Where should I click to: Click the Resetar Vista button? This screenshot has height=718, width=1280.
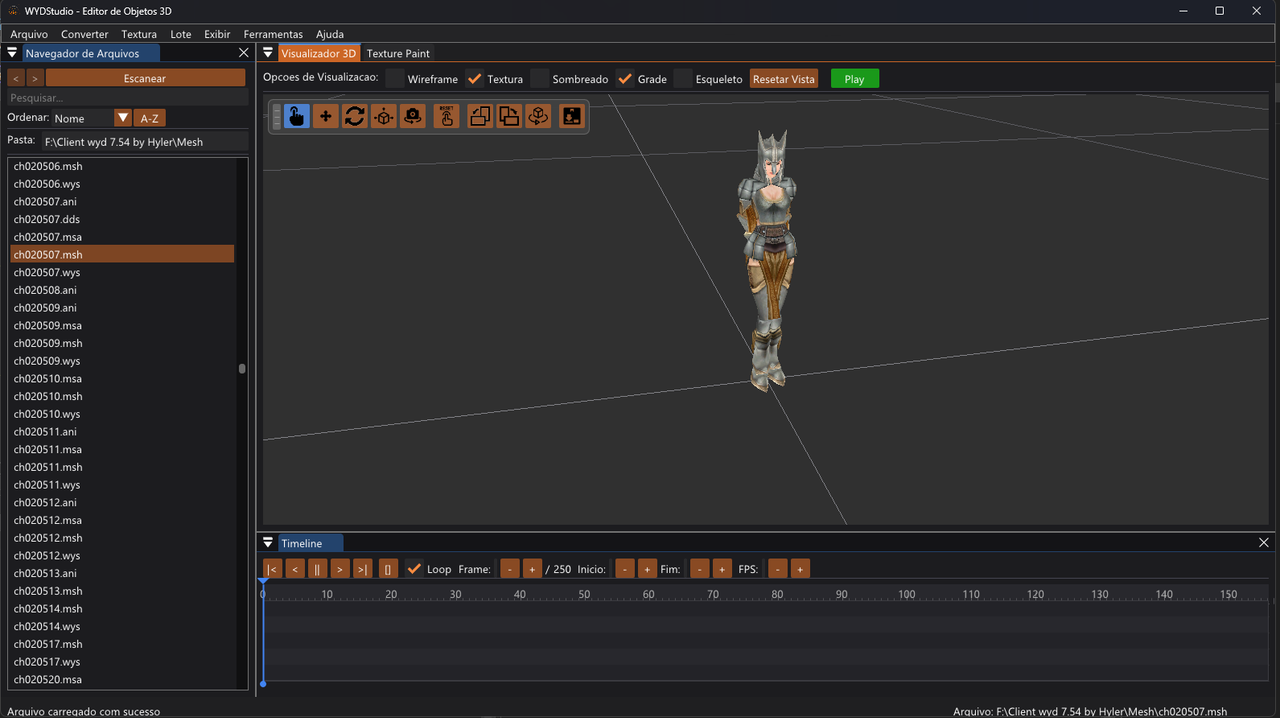[783, 79]
